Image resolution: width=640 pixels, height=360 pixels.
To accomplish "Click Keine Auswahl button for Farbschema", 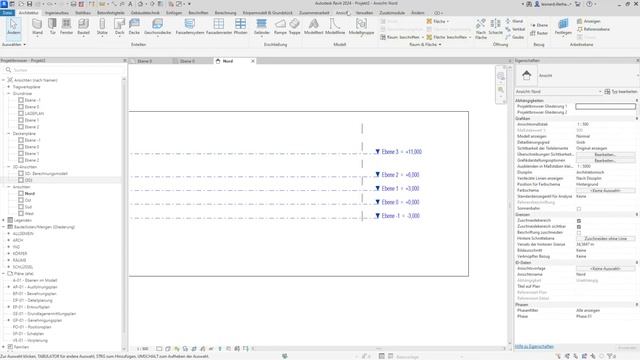I will point(605,191).
